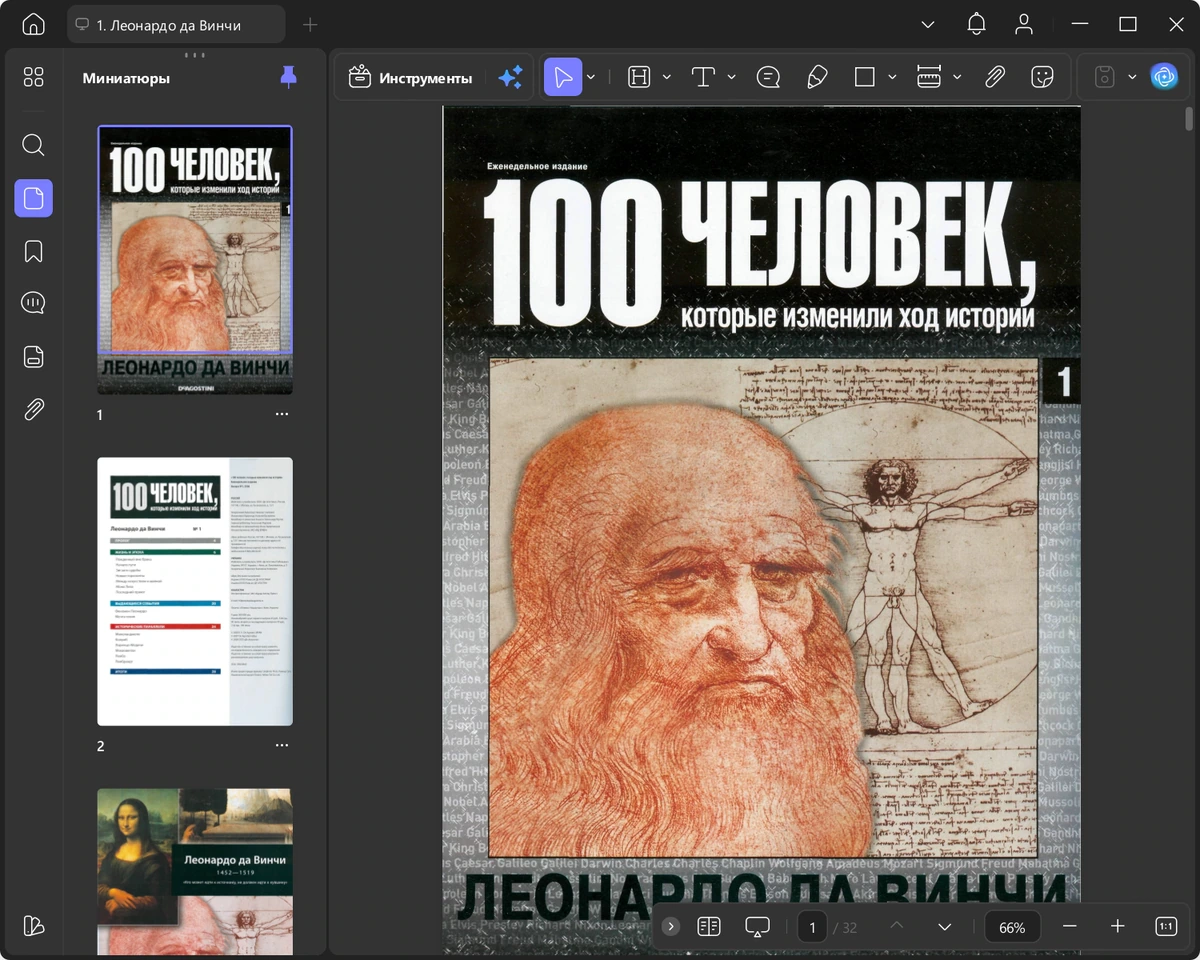Image resolution: width=1200 pixels, height=960 pixels.
Task: Open options menu for thumbnail 1
Action: click(x=282, y=414)
